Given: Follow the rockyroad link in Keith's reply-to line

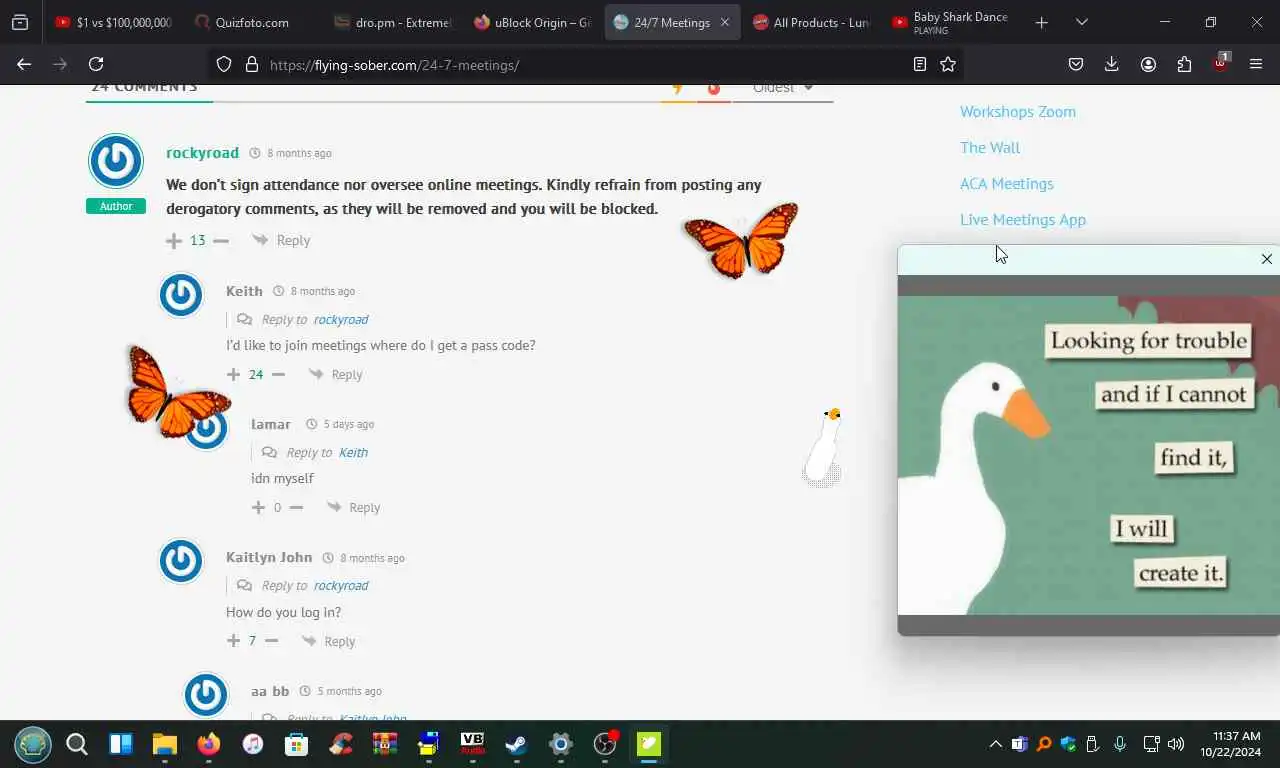Looking at the screenshot, I should (x=341, y=319).
